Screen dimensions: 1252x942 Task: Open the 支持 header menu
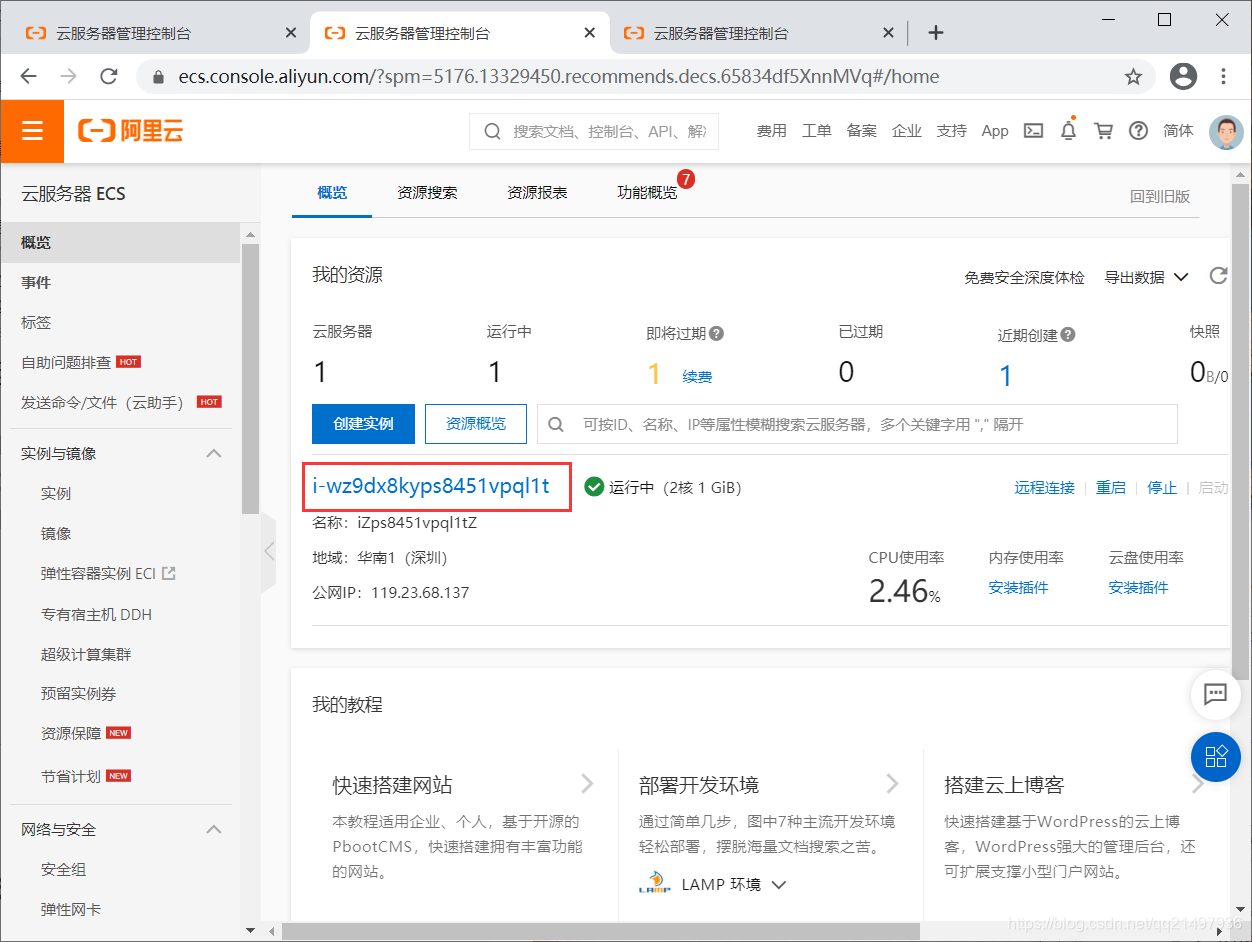point(951,131)
